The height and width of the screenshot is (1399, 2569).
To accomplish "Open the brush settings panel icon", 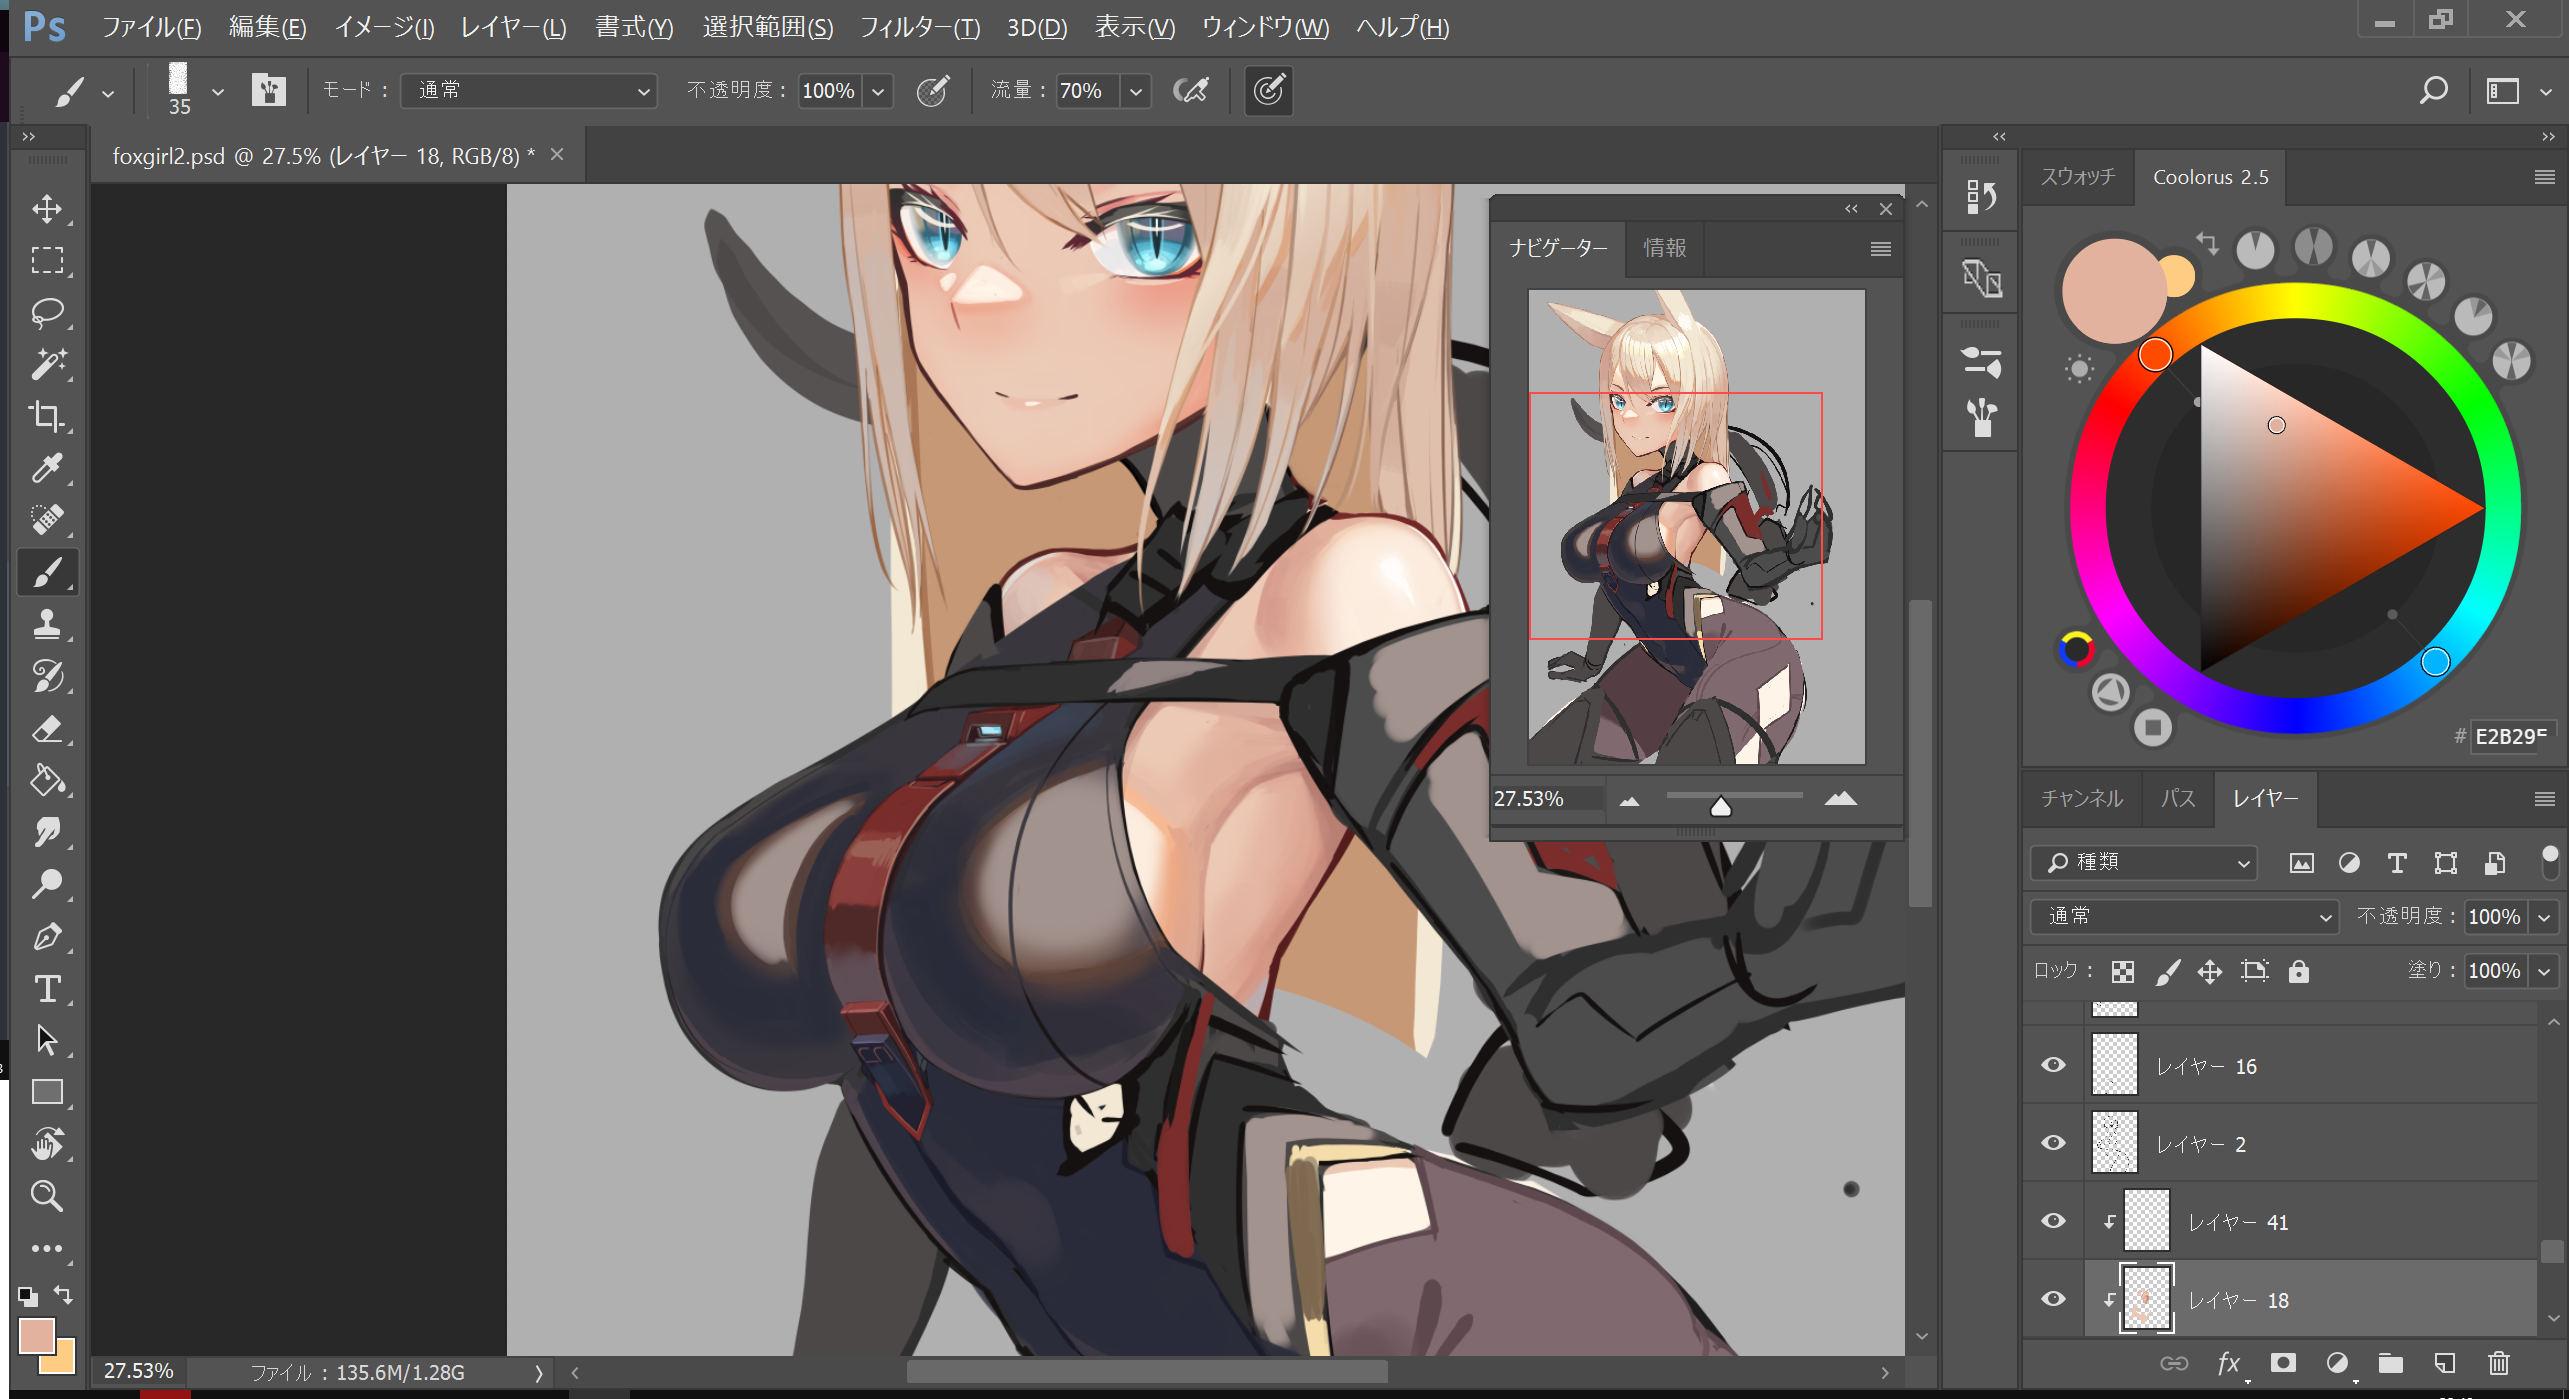I will [x=268, y=91].
